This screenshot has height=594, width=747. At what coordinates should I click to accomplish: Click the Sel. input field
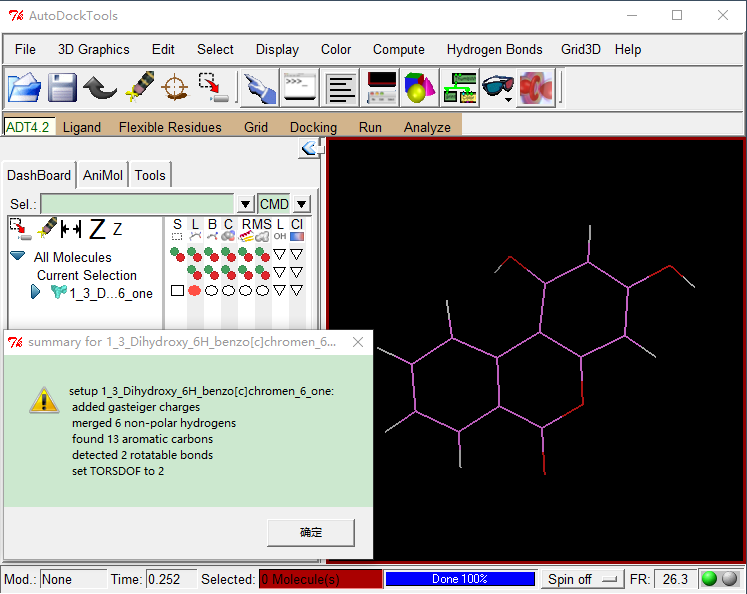(x=138, y=204)
